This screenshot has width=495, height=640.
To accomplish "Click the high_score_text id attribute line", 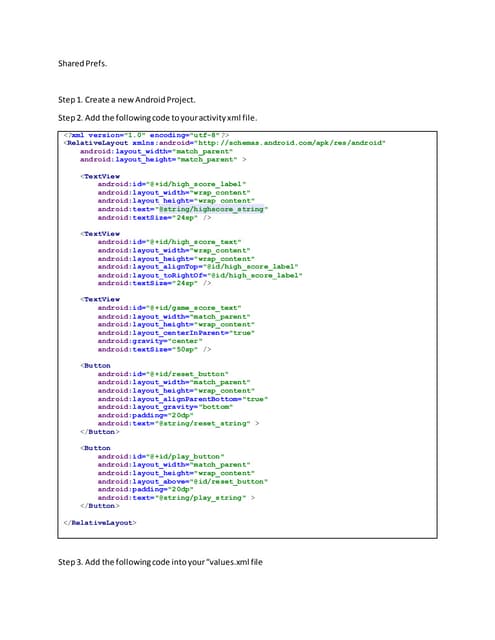I will pos(169,242).
